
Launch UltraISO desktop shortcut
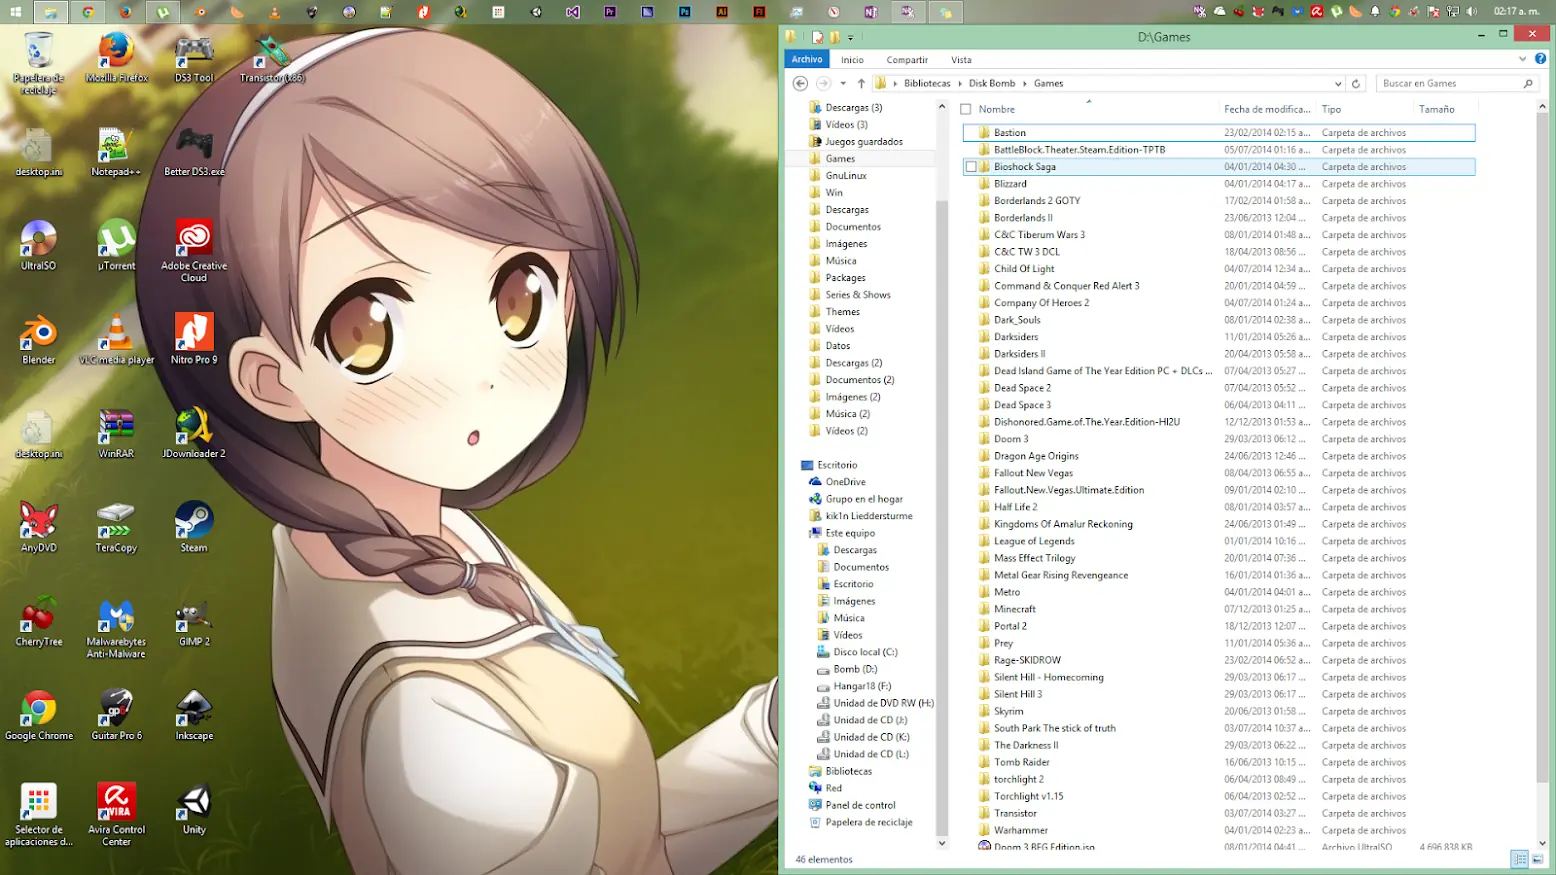click(38, 245)
